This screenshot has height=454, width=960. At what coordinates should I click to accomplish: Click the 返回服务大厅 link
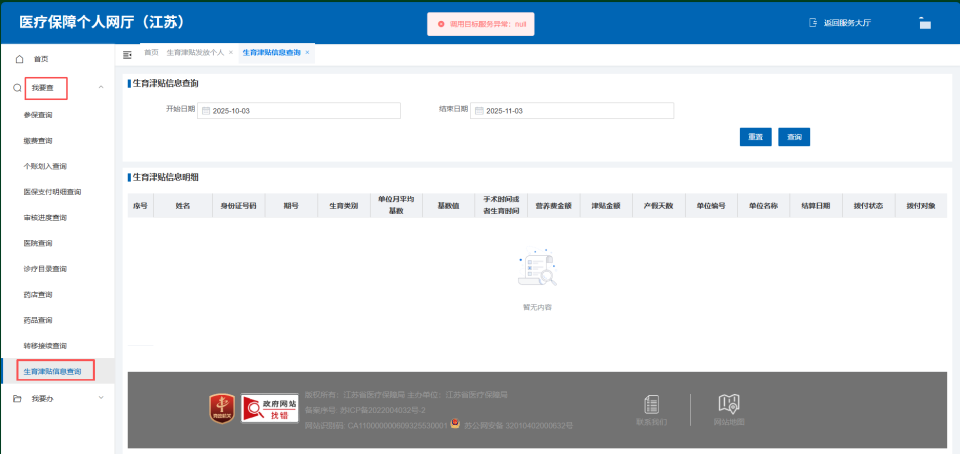(847, 23)
